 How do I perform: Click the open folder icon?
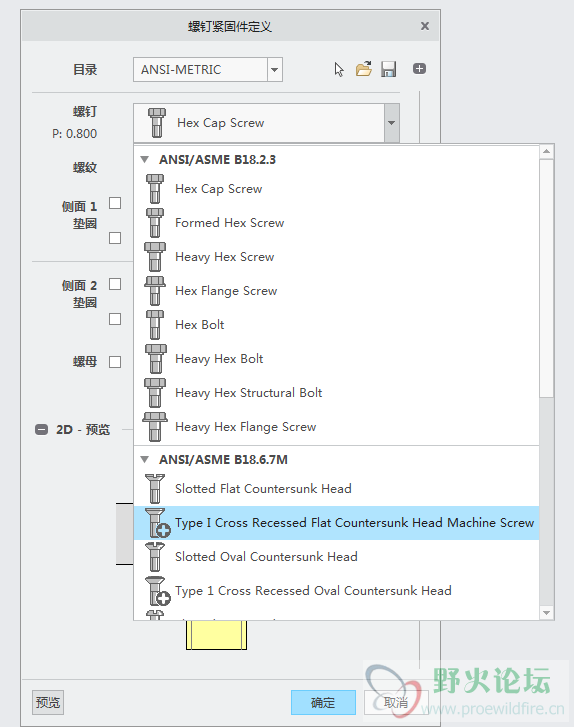(364, 69)
